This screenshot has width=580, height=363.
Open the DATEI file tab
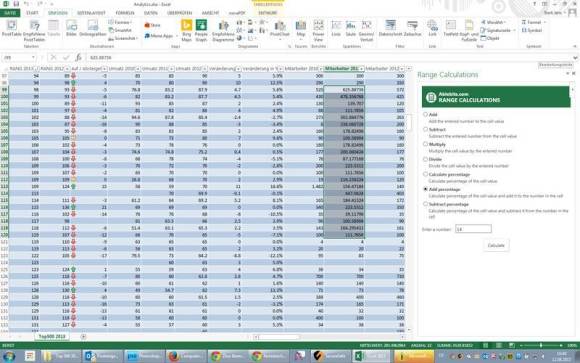pos(10,13)
